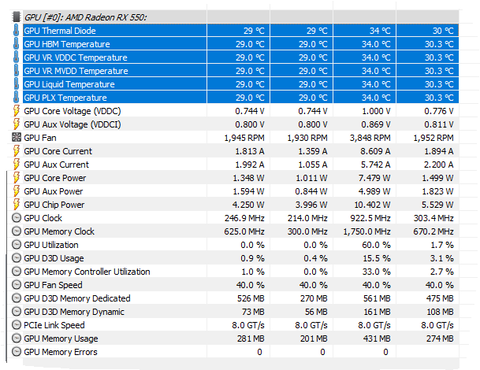The image size is (480, 370).
Task: Select the GPU Core Power label
Action: 55,178
